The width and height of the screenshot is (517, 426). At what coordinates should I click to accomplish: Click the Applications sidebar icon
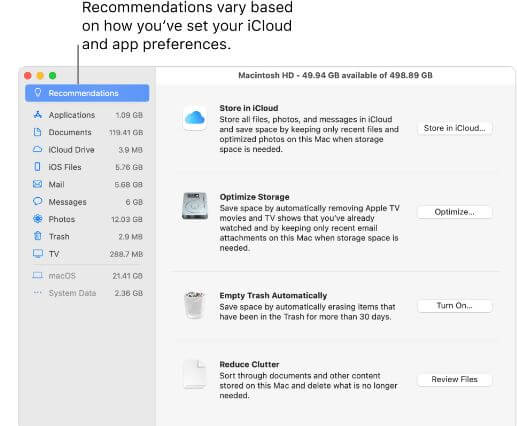pyautogui.click(x=38, y=115)
